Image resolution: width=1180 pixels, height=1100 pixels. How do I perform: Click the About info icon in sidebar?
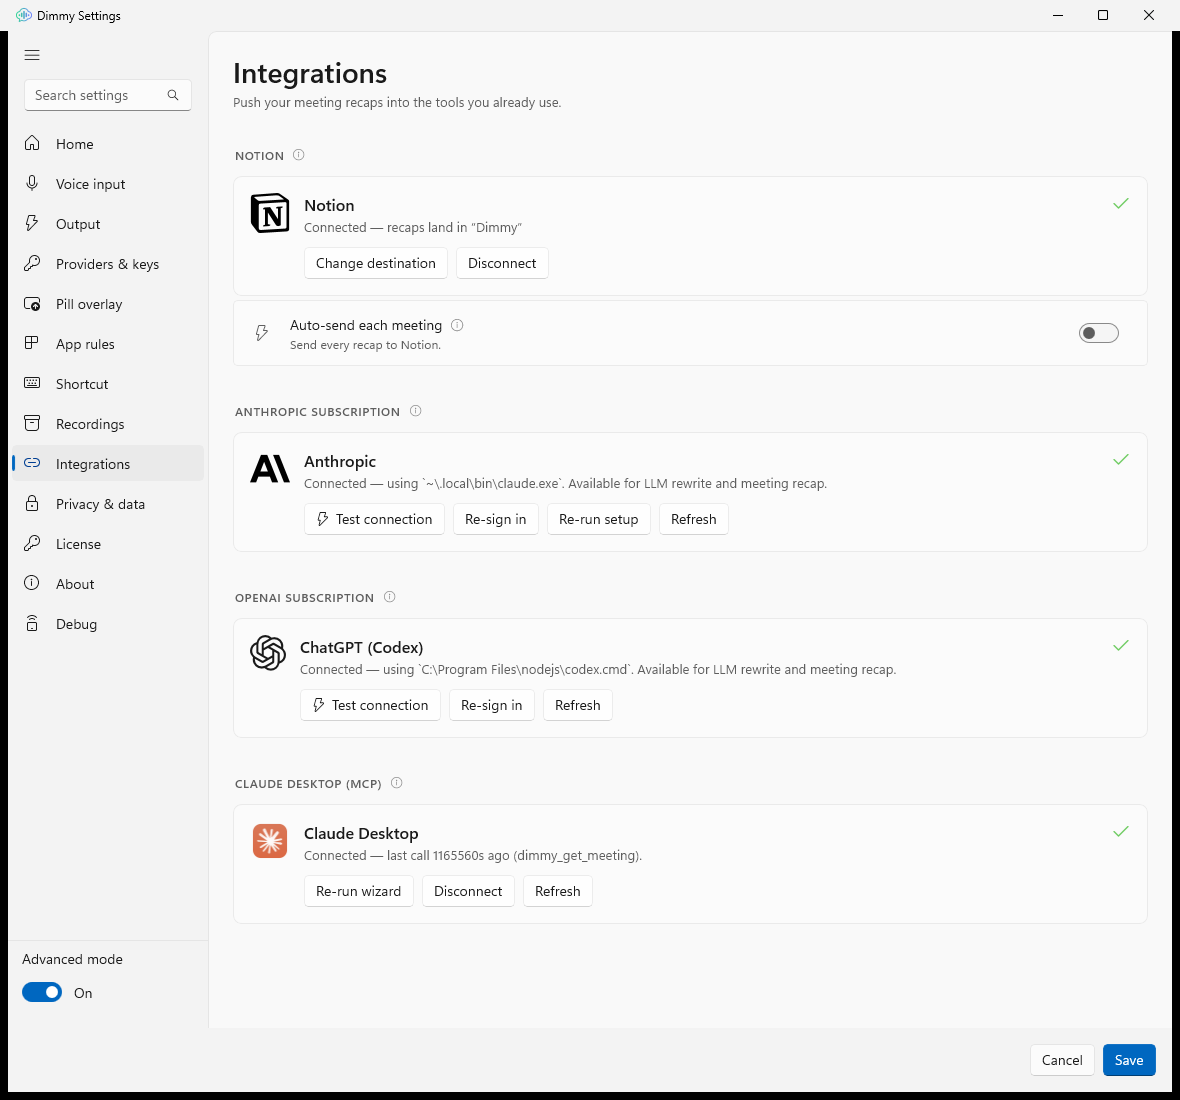[x=32, y=582]
